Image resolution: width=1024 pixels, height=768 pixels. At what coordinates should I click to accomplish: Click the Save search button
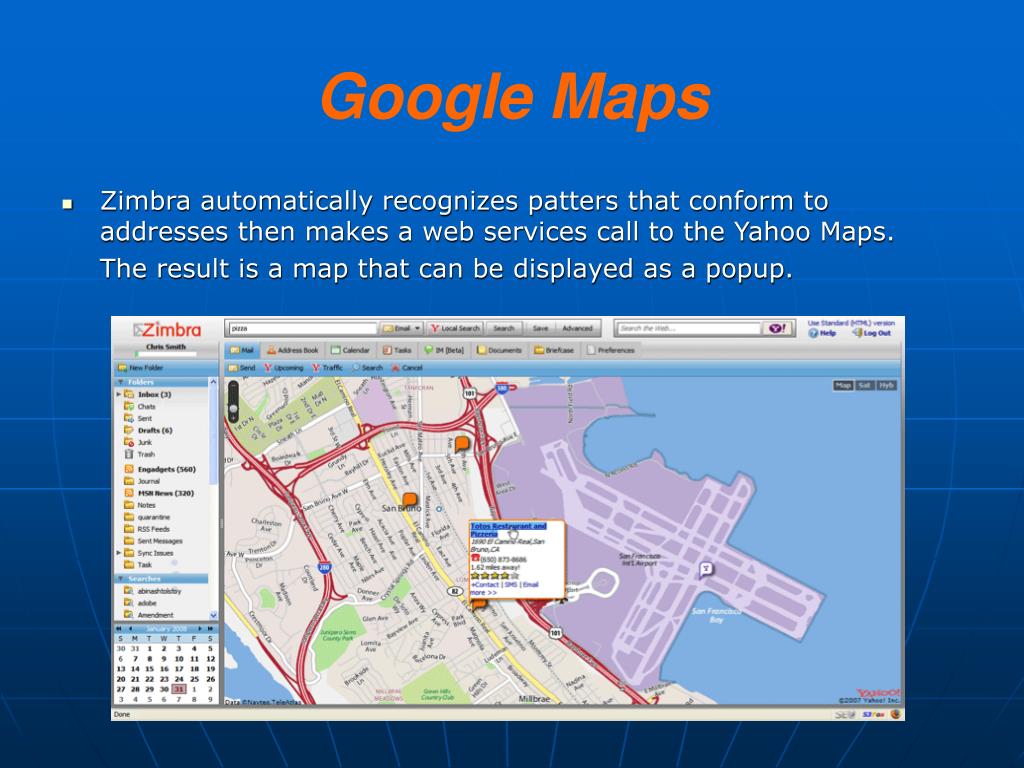click(540, 328)
